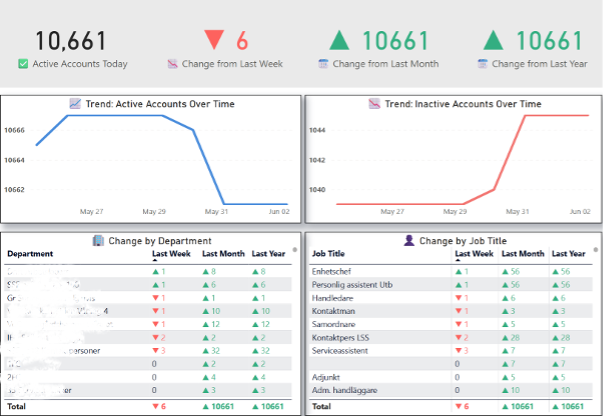
Task: Click the Total label in Job Title table
Action: (x=321, y=406)
